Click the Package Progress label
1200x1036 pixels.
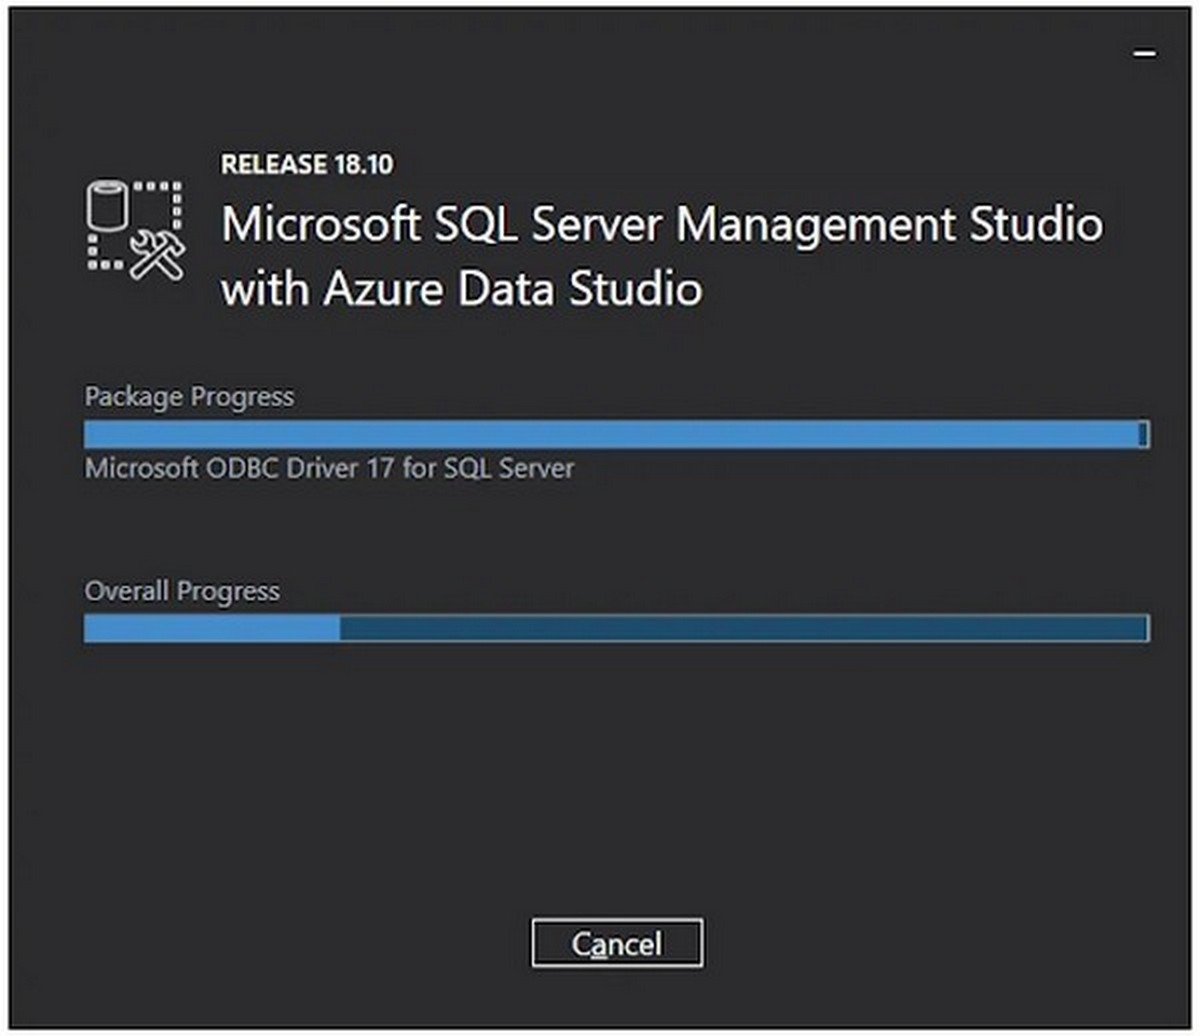point(190,397)
